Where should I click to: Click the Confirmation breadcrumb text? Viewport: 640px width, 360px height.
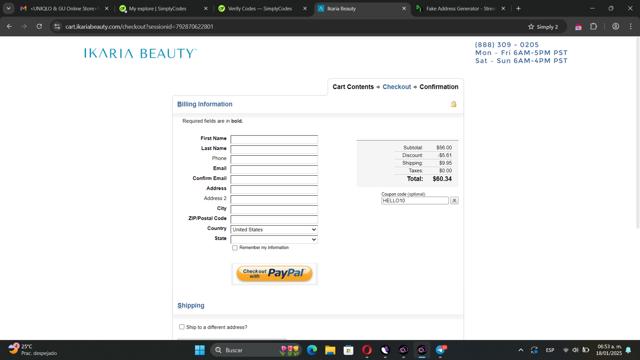coord(439,87)
